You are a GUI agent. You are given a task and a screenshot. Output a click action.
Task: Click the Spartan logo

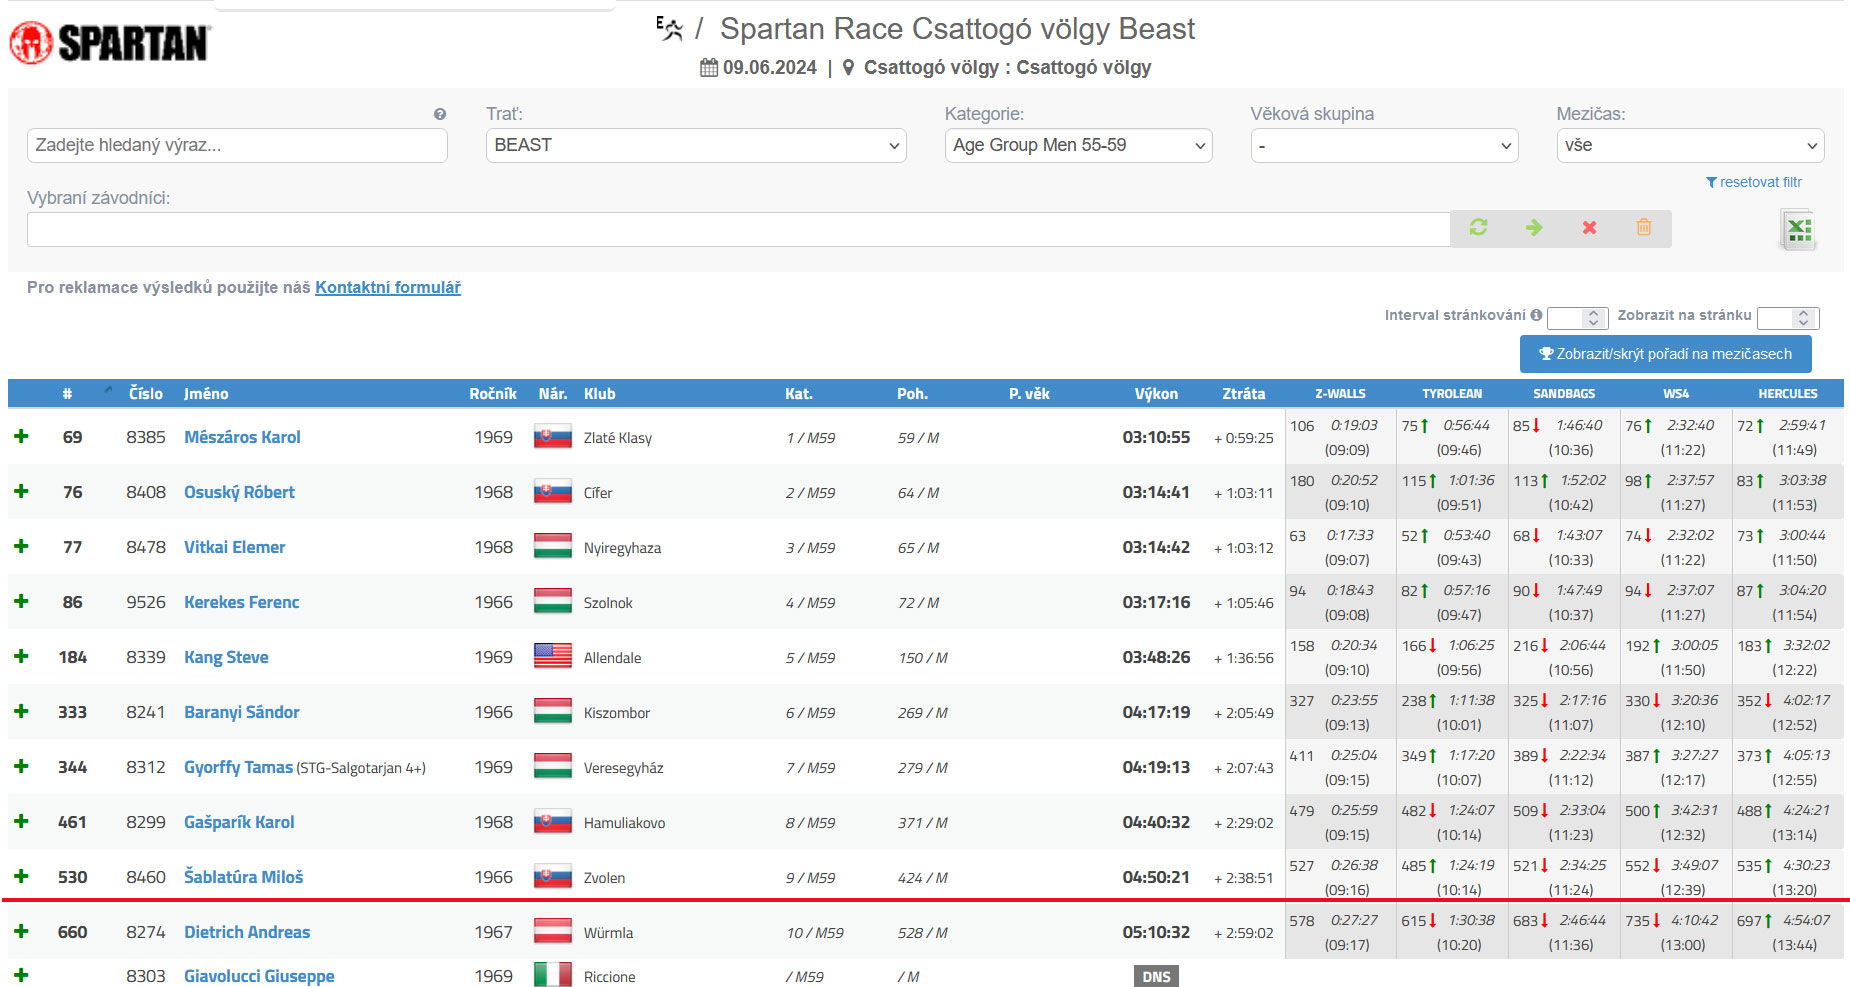click(110, 43)
